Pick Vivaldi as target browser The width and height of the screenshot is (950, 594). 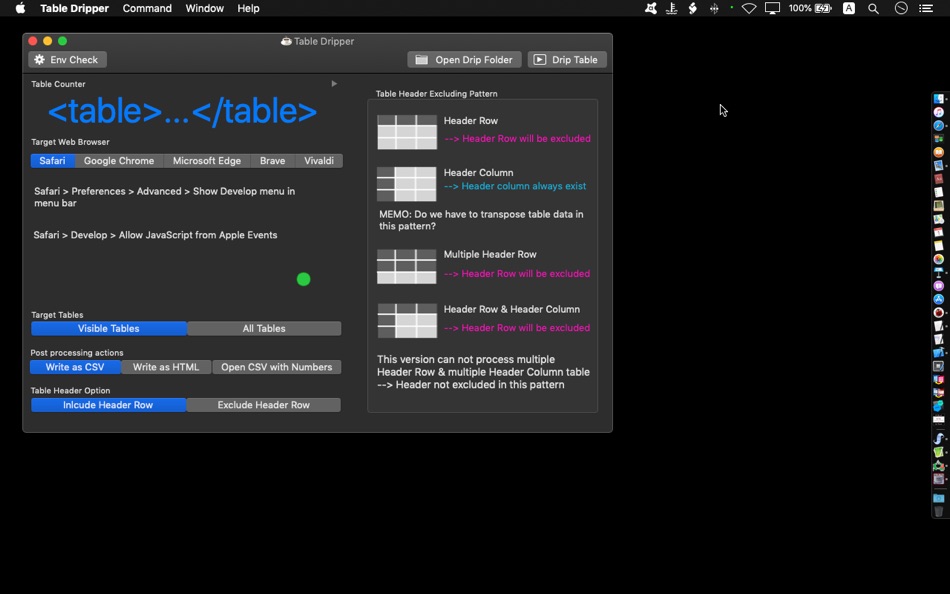point(319,161)
